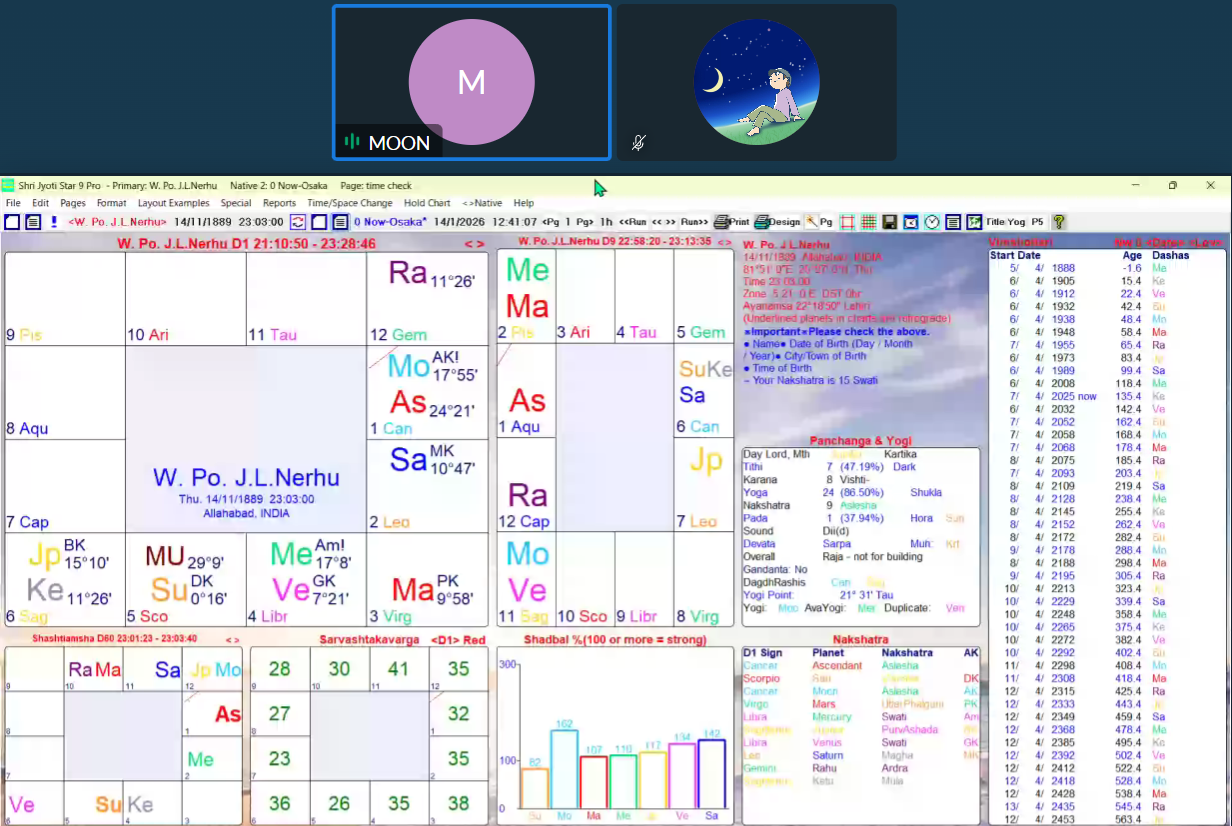Click the yellow question mark help icon

point(1059,222)
